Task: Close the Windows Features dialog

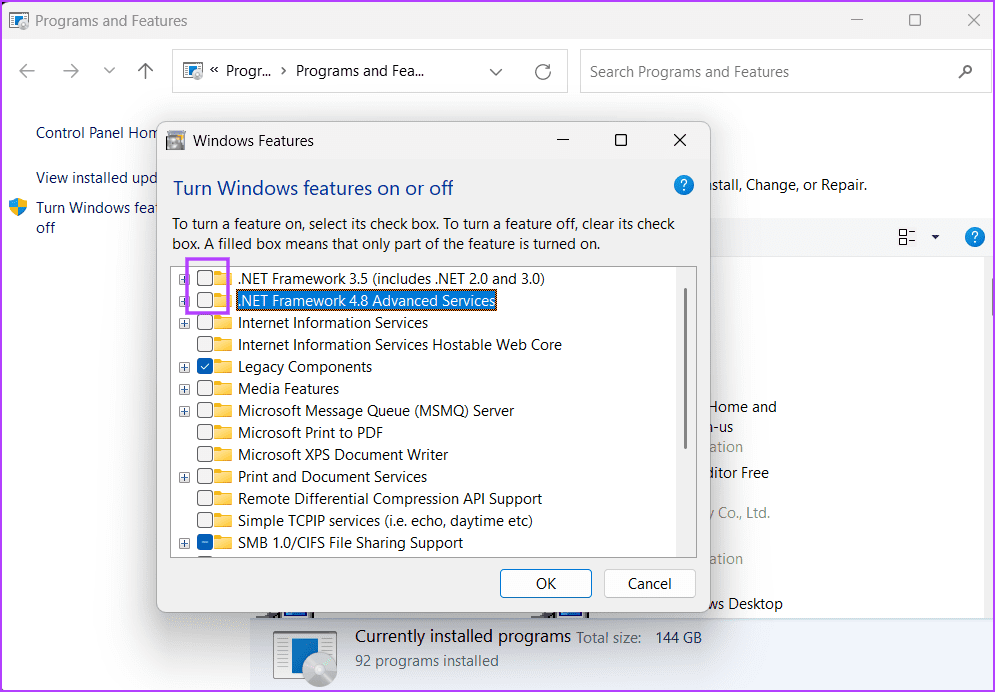Action: (x=680, y=140)
